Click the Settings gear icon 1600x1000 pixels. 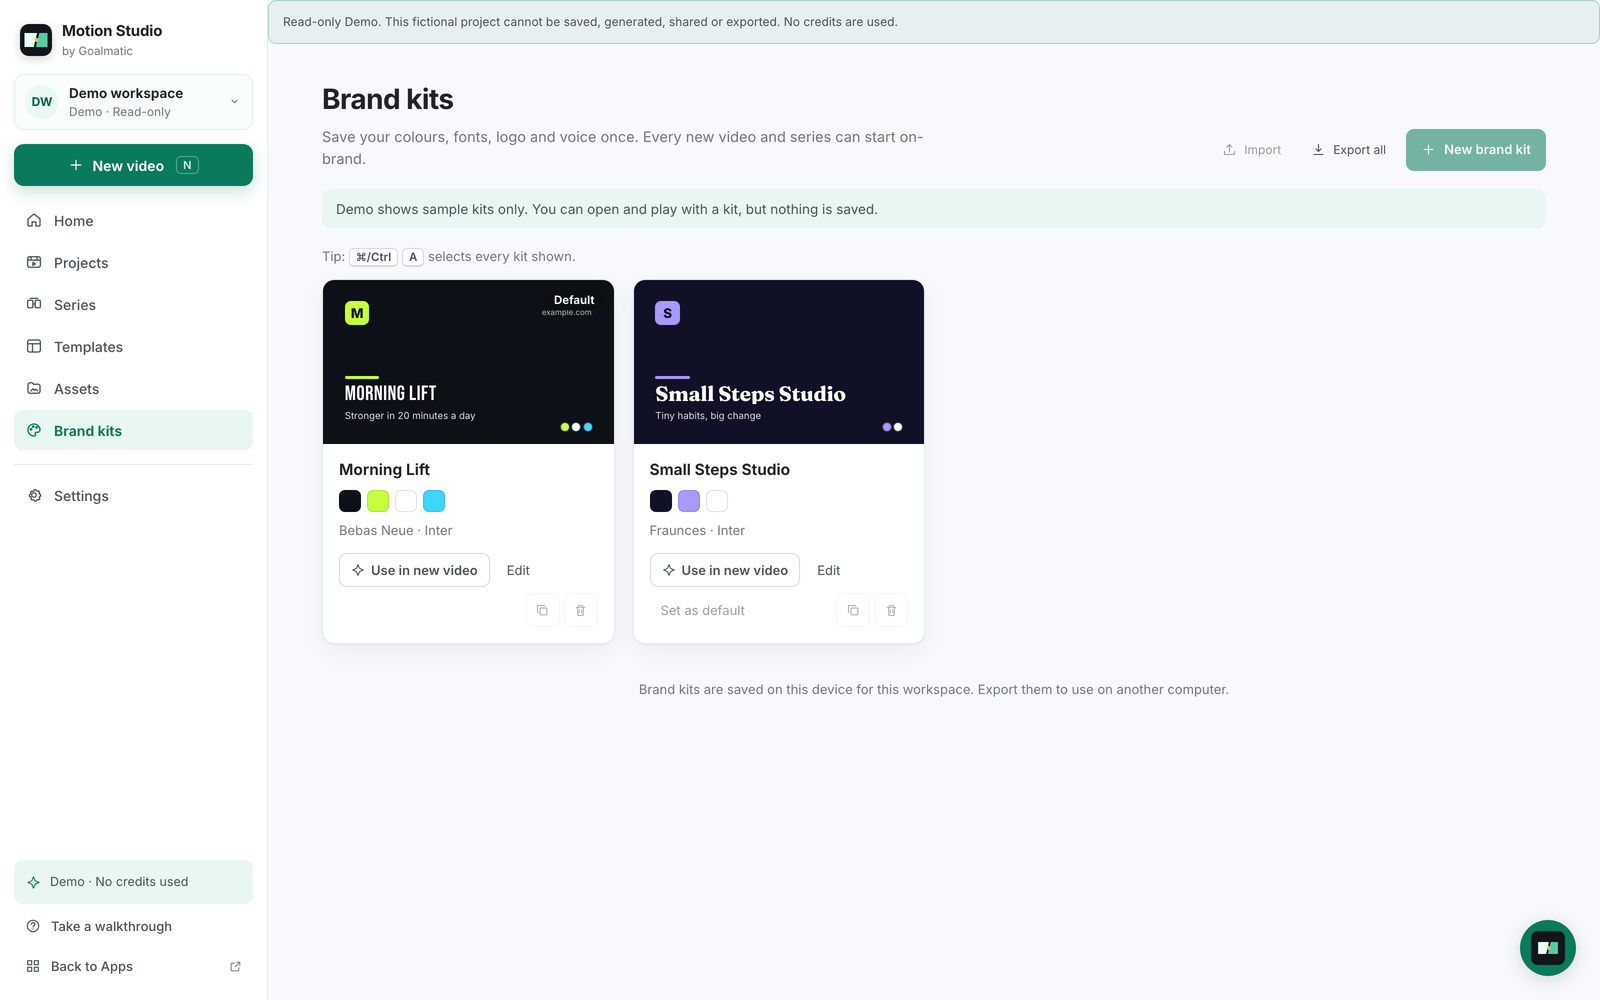coord(35,495)
